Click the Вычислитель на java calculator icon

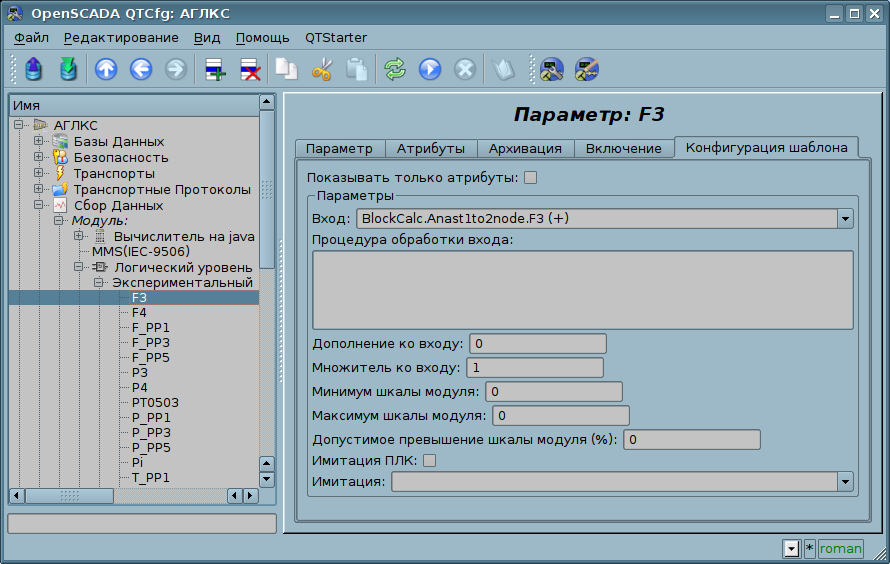point(100,236)
